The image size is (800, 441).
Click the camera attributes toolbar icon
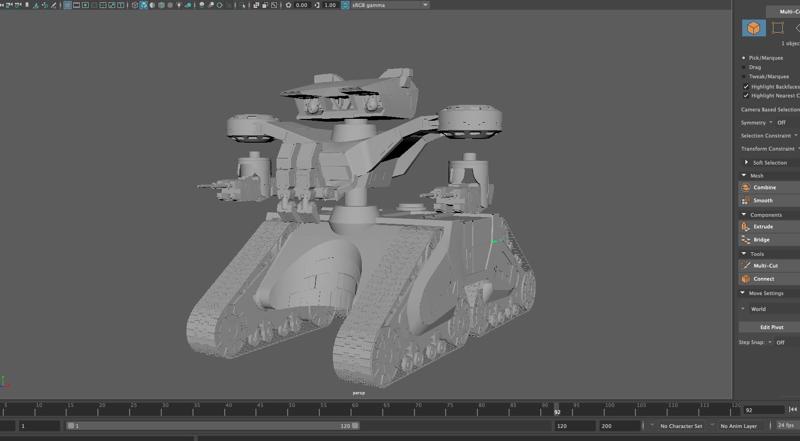pyautogui.click(x=18, y=5)
